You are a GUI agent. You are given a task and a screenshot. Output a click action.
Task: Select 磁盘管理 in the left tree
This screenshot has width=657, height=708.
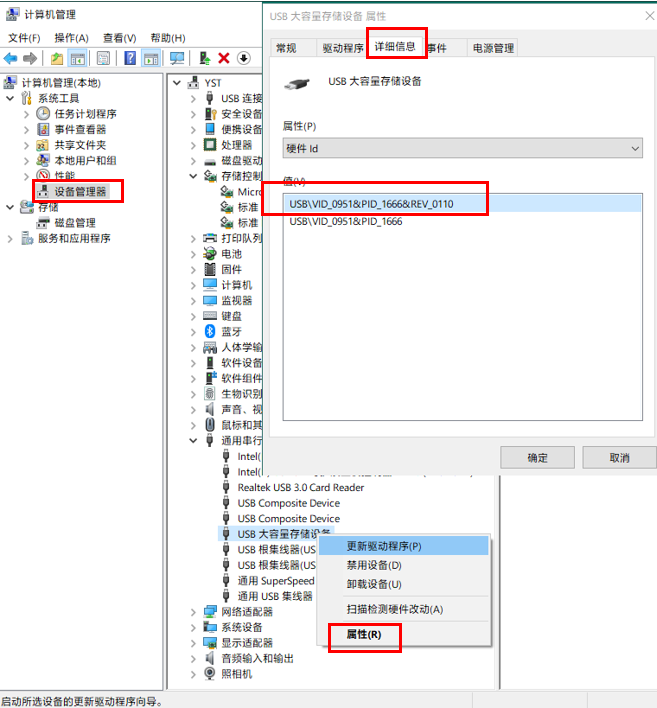coord(75,222)
